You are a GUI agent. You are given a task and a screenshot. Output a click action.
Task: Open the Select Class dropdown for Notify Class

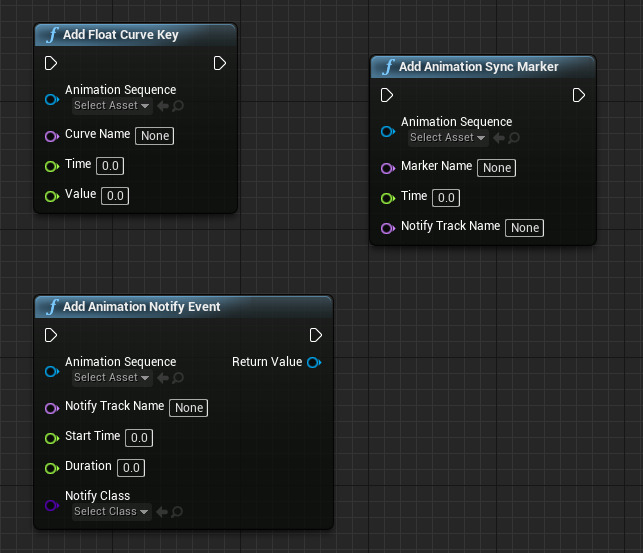pos(111,512)
